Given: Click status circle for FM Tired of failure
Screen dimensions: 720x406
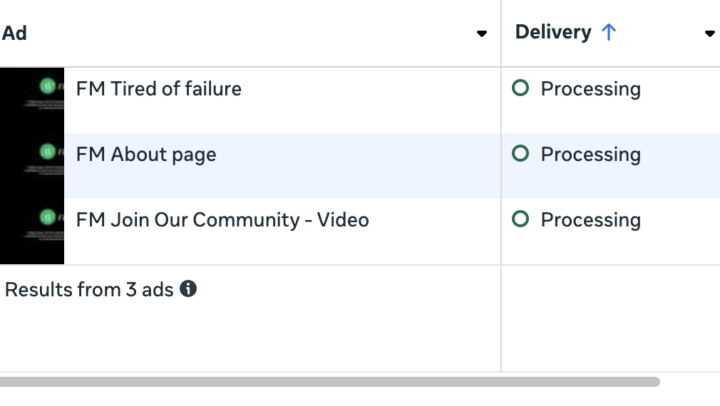Looking at the screenshot, I should (x=519, y=88).
